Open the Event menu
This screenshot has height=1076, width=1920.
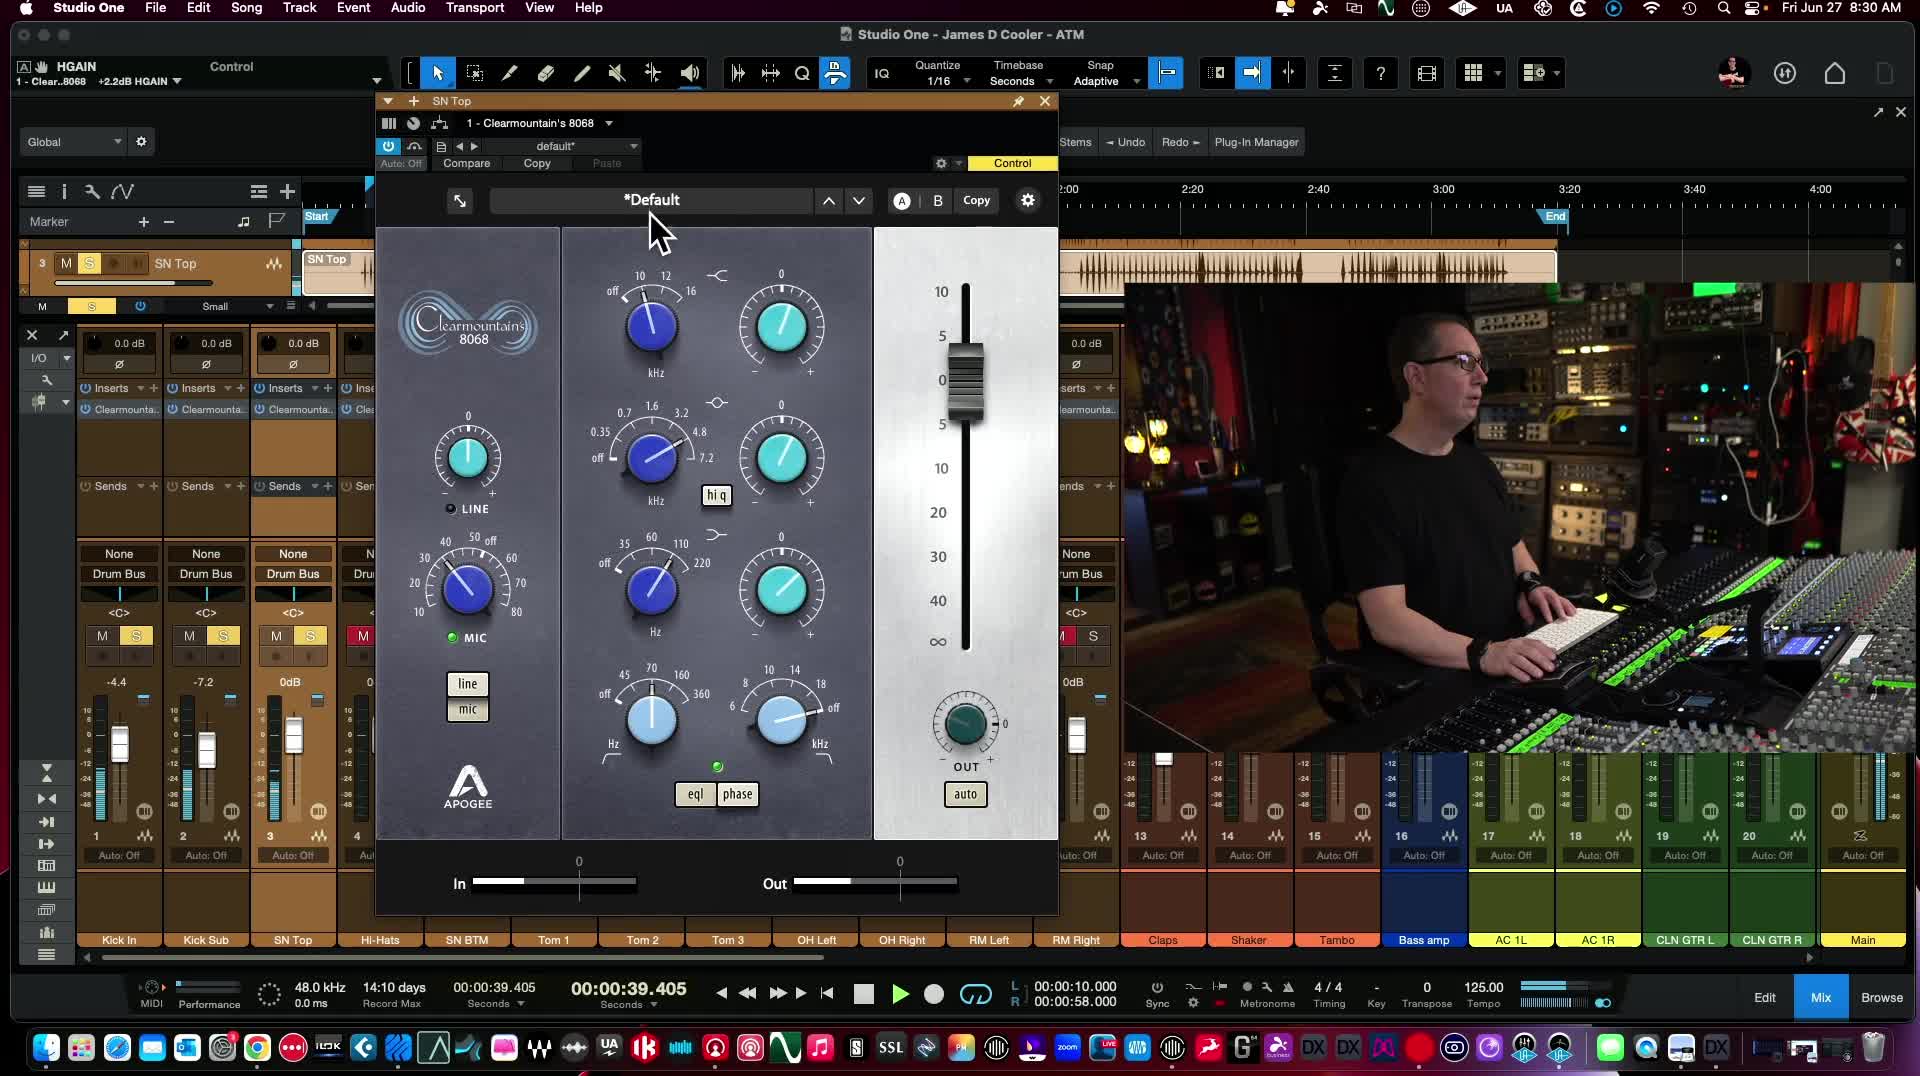tap(353, 8)
